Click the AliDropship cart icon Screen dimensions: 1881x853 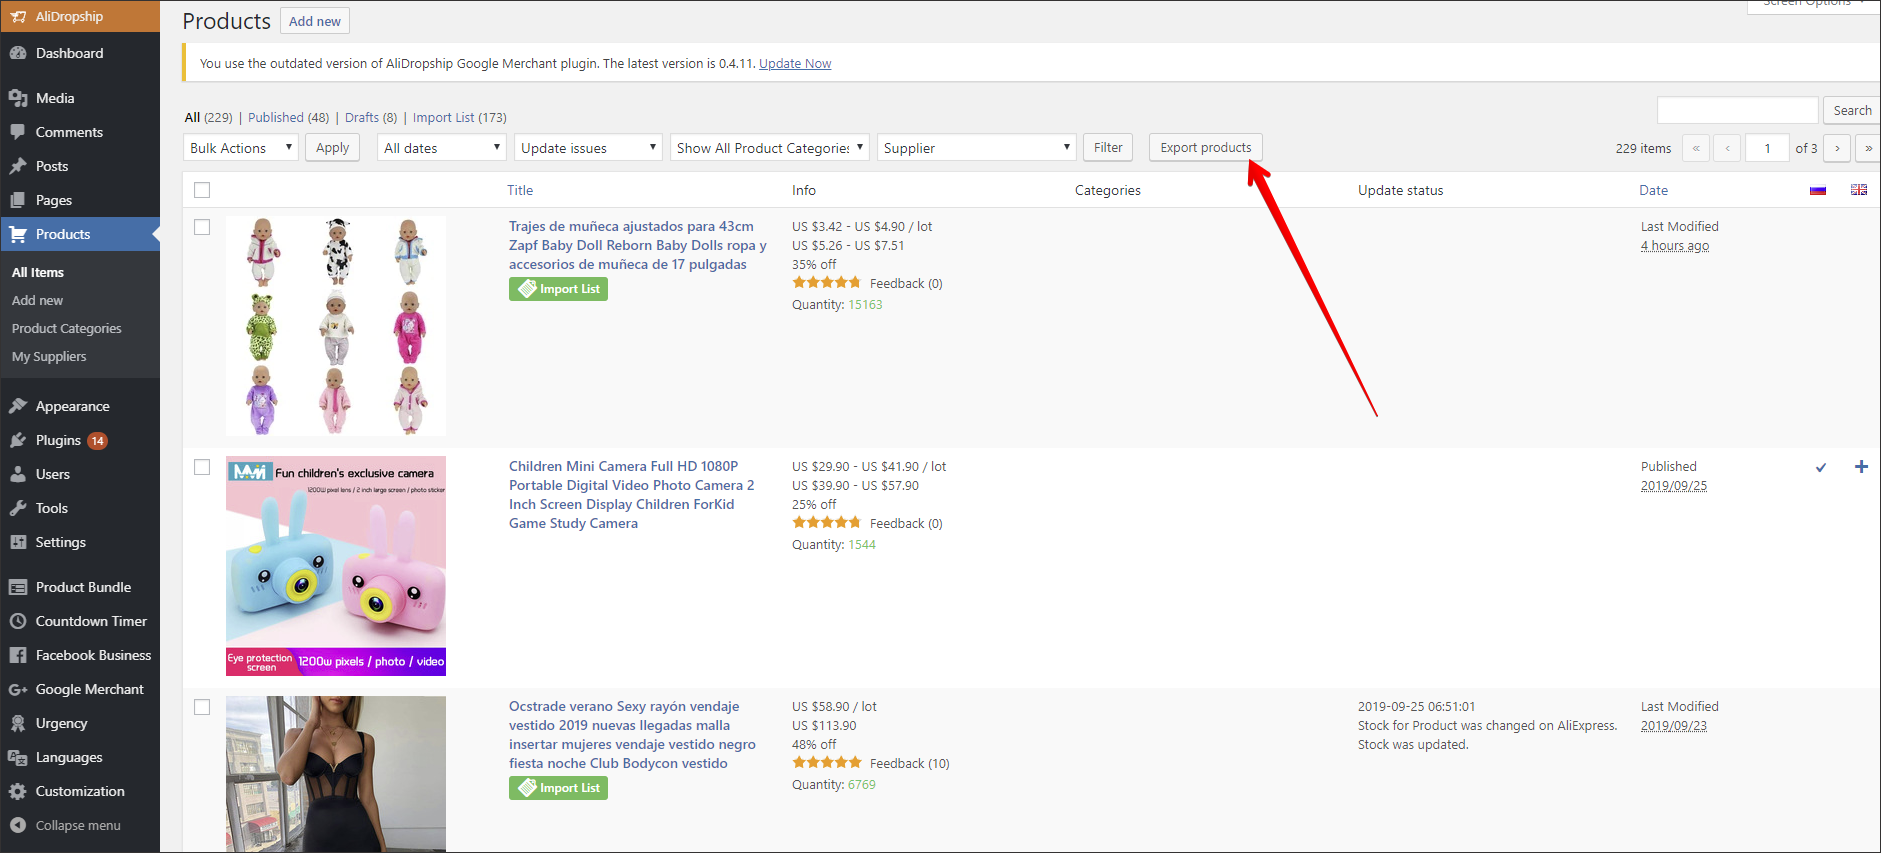(18, 16)
